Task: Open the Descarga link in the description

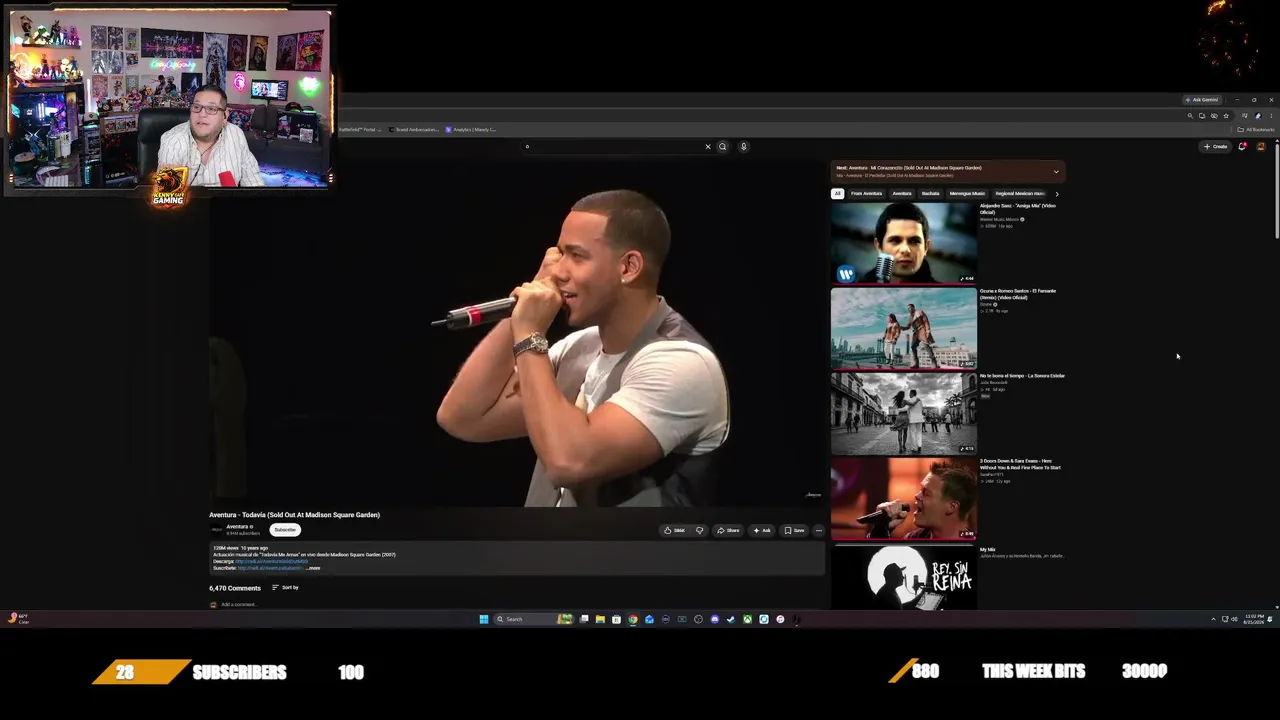Action: [x=271, y=561]
